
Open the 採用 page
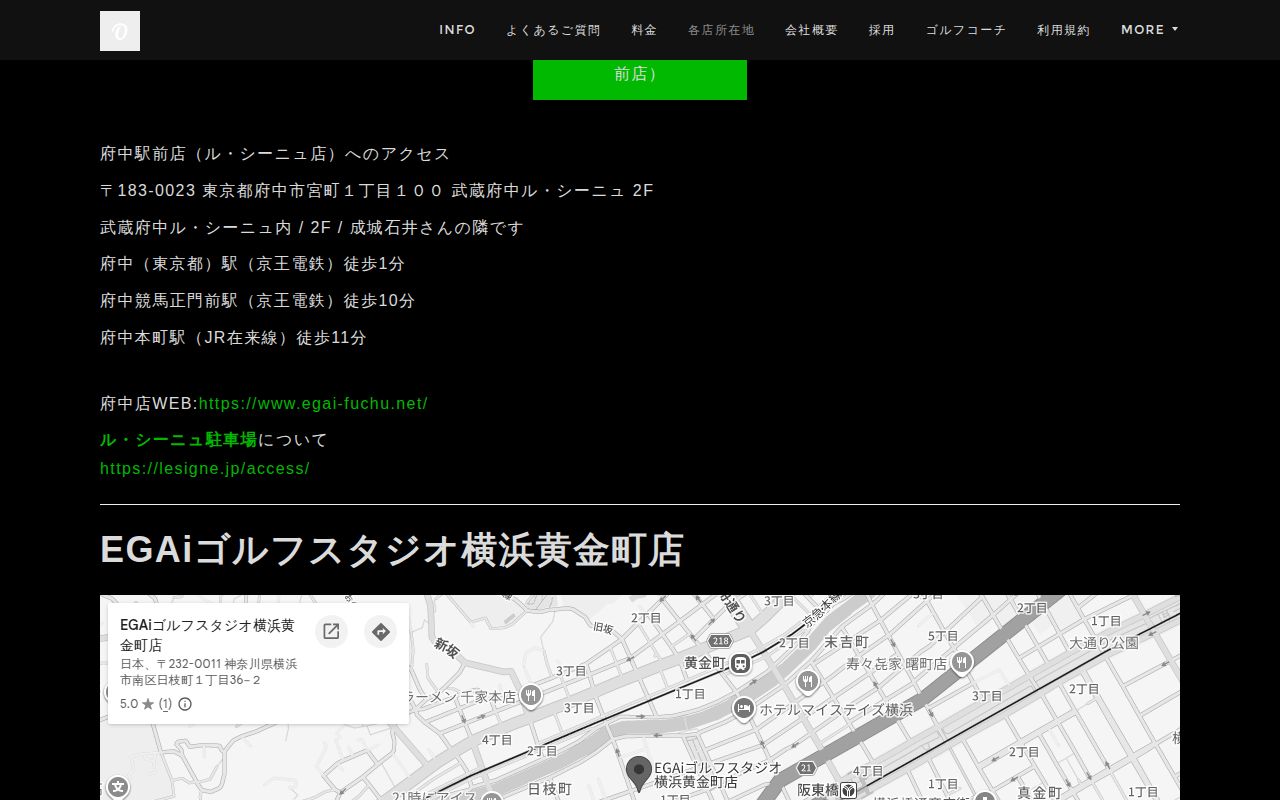881,30
